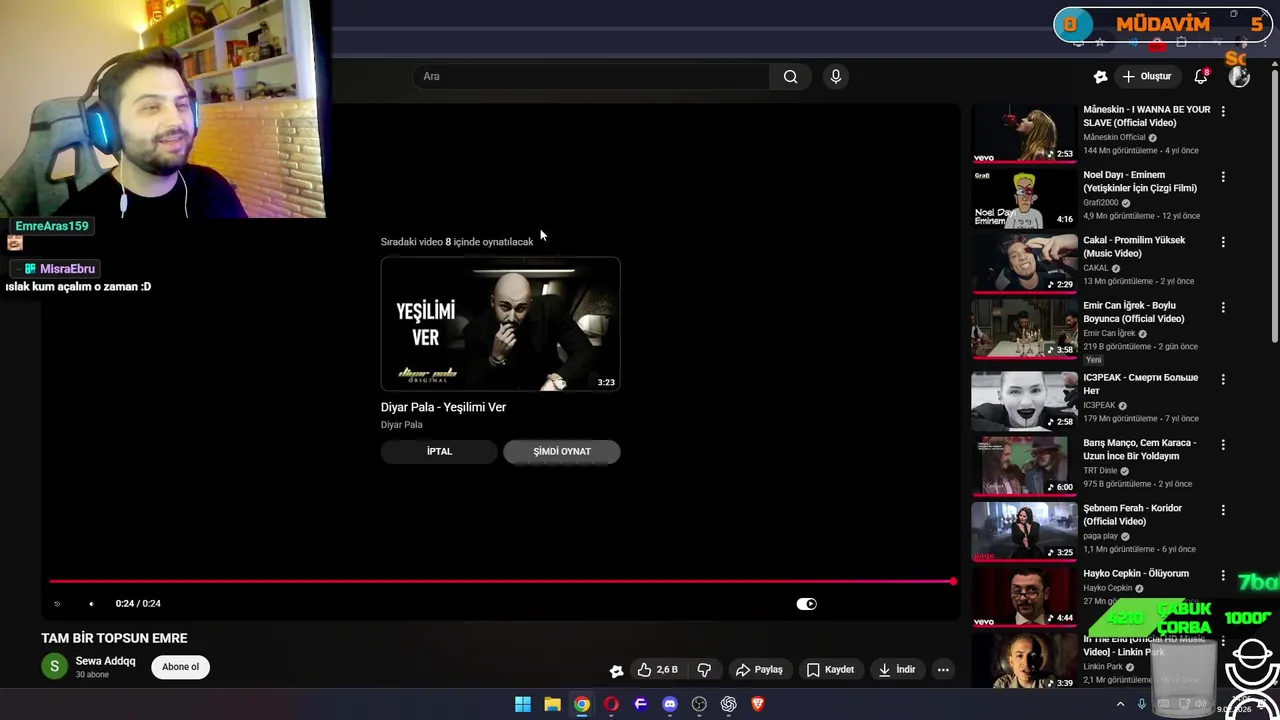Expand the system tray hidden icons chevron
The width and height of the screenshot is (1280, 720).
pyautogui.click(x=1120, y=705)
